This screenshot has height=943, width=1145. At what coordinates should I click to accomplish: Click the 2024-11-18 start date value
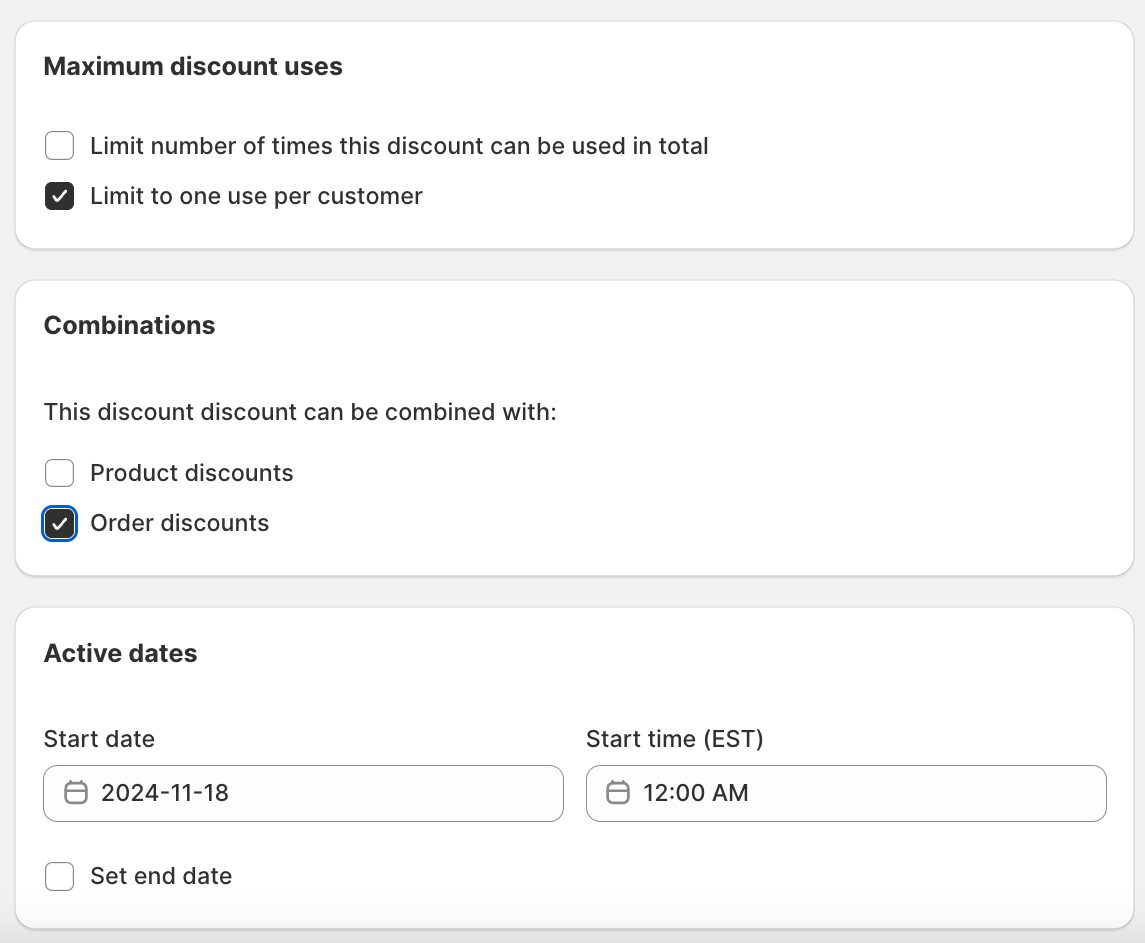(165, 793)
